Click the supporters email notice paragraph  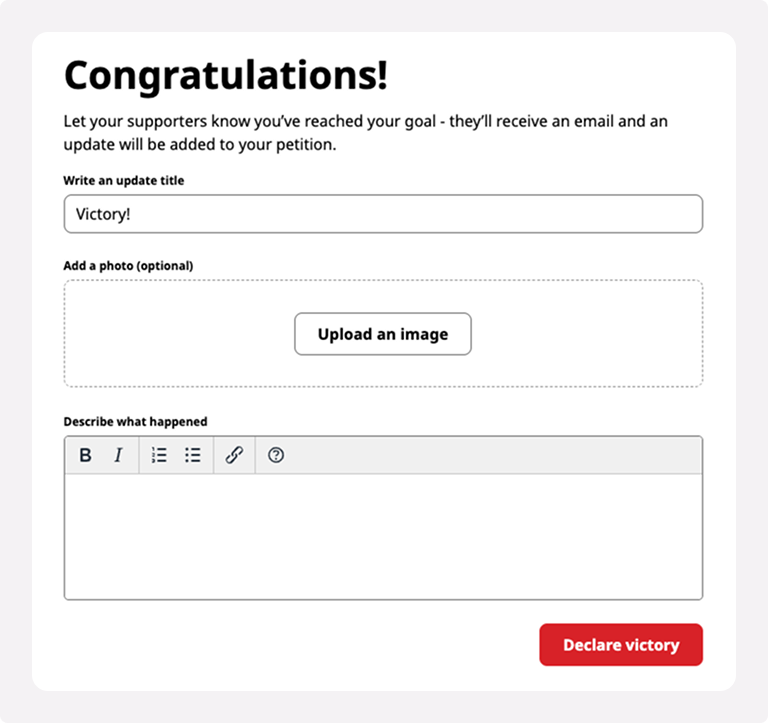(365, 133)
